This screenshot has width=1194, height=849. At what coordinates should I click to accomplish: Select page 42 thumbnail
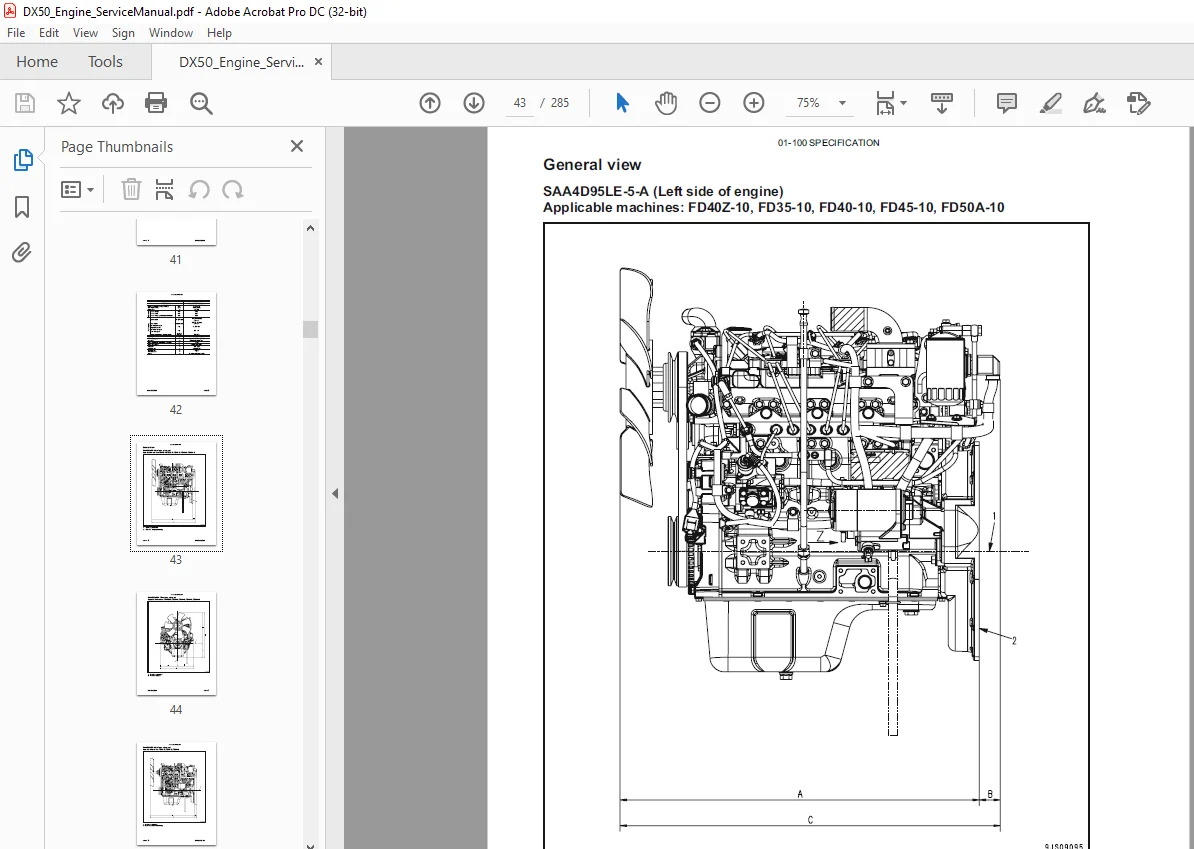pos(176,343)
